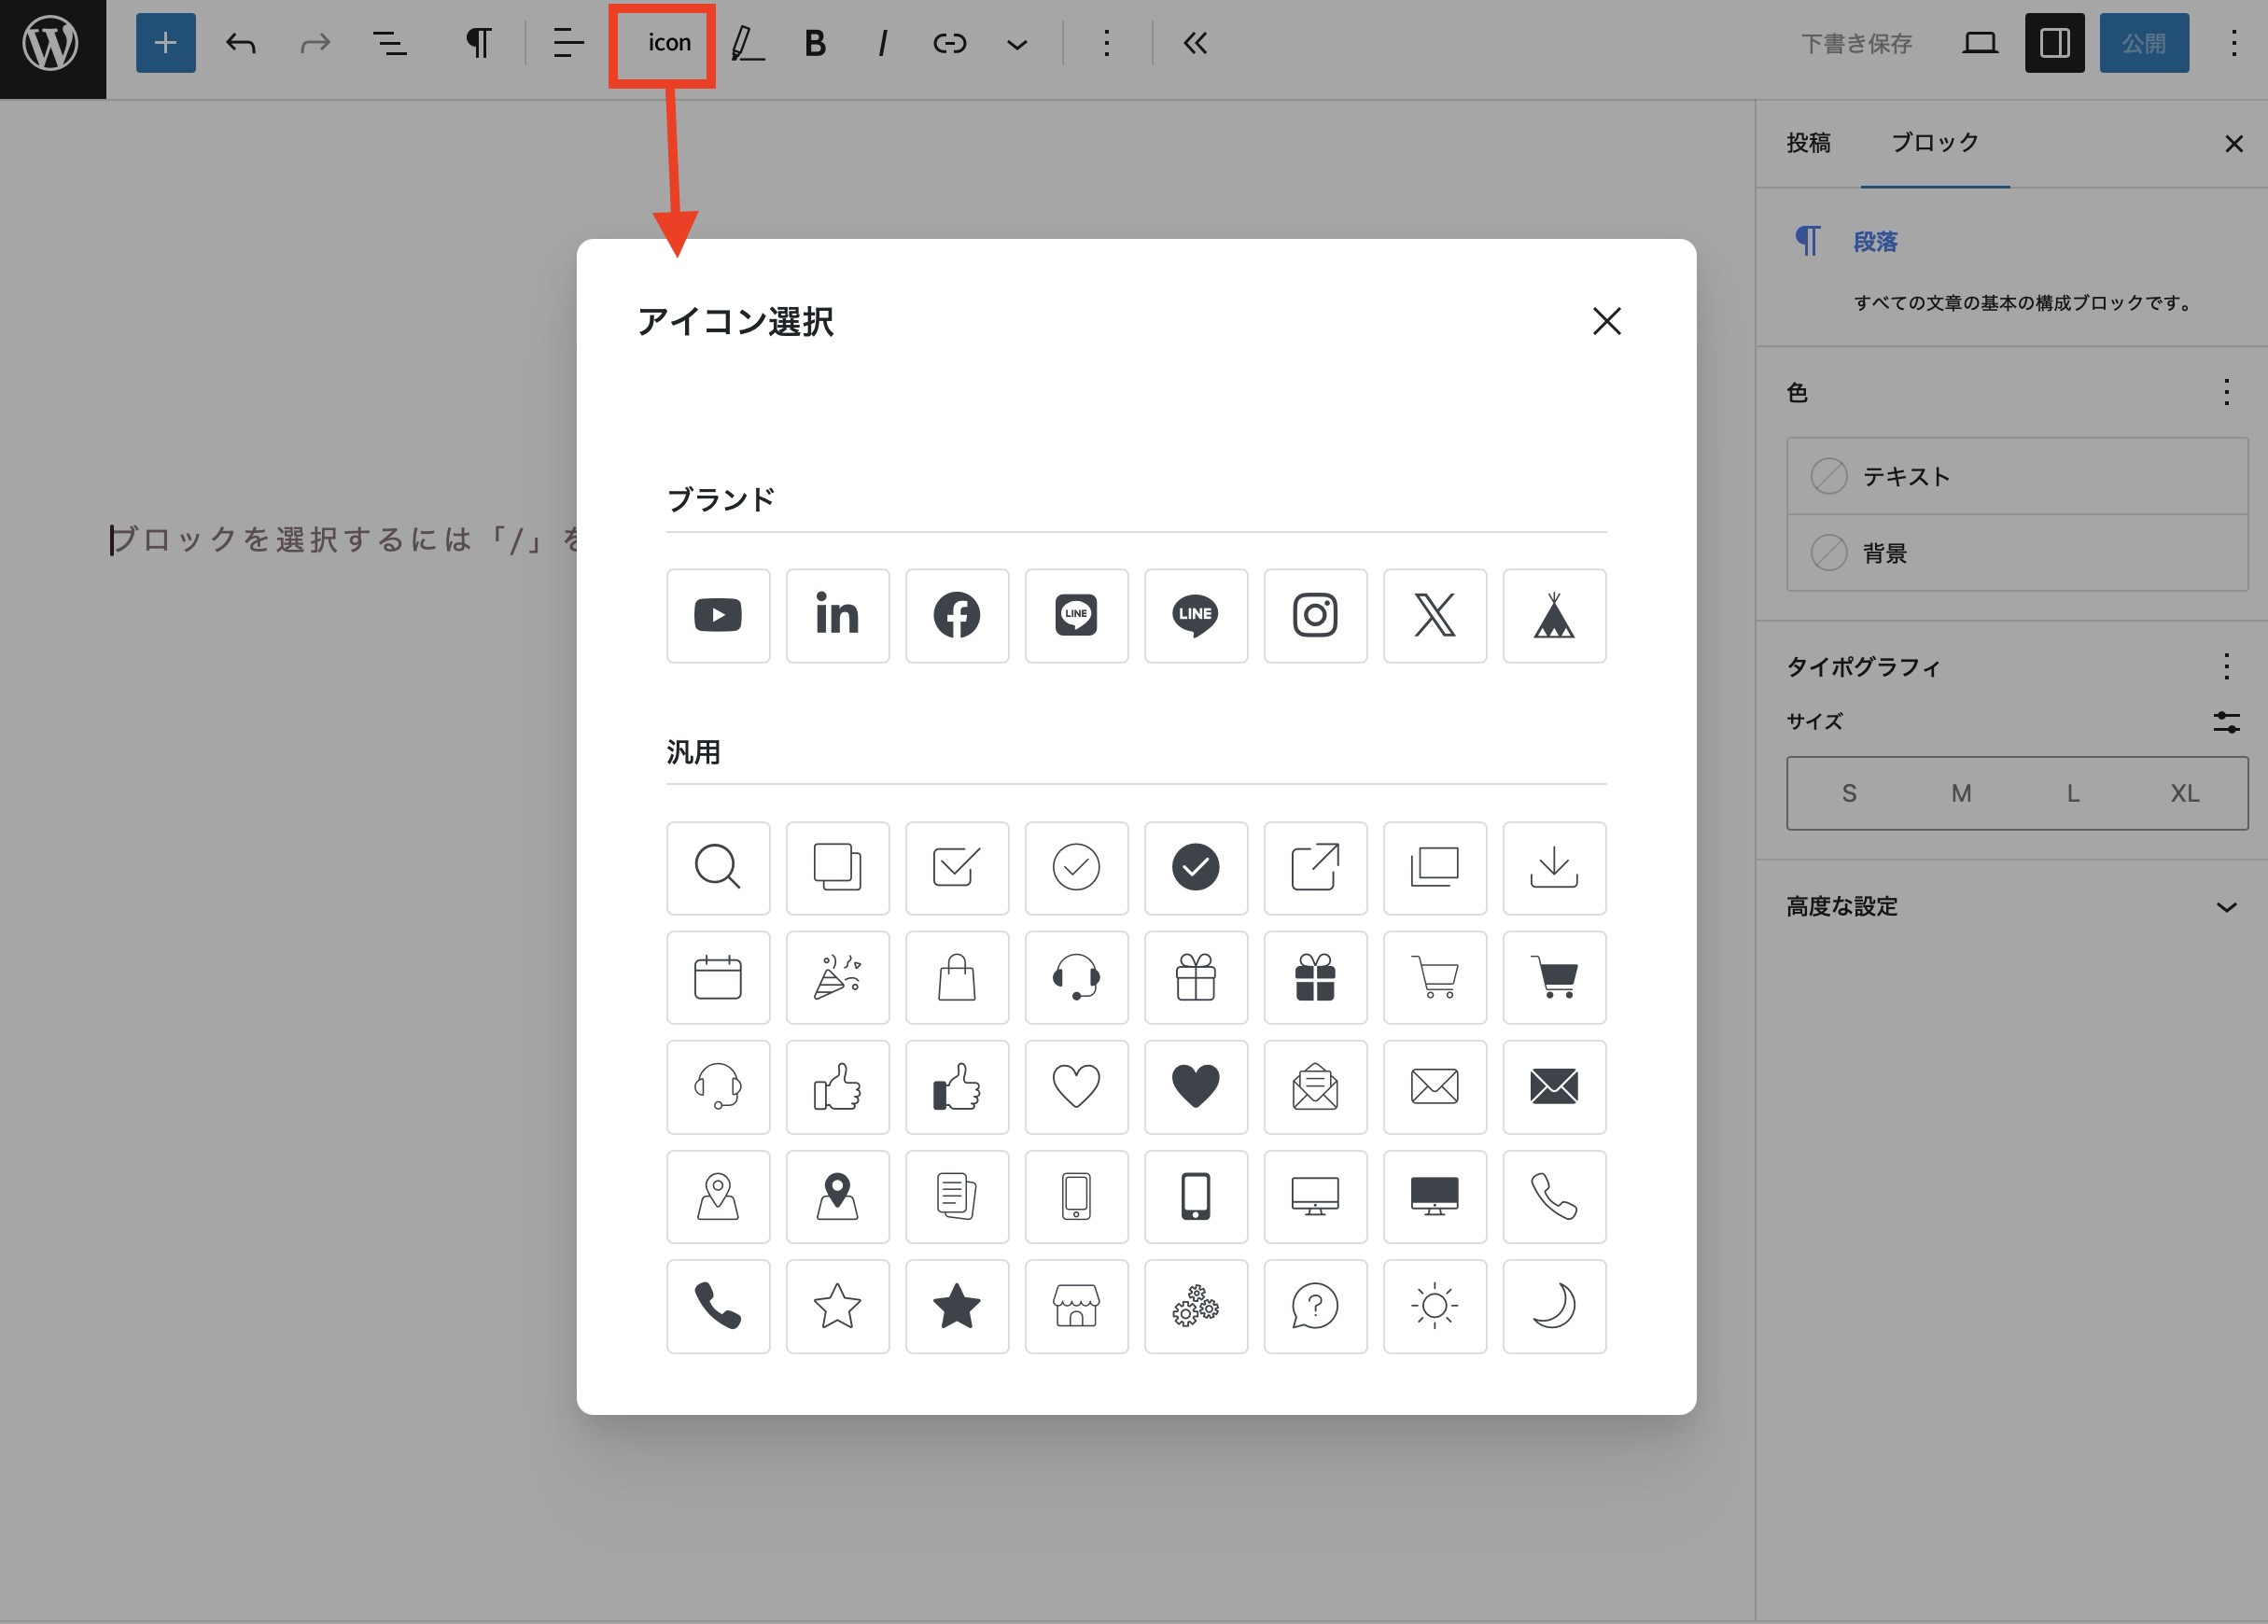Open typography options three-dot menu

click(x=2226, y=666)
